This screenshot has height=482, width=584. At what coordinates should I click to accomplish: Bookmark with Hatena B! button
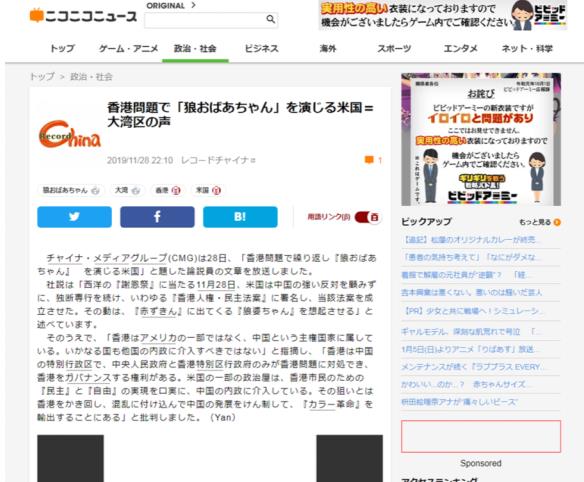point(240,217)
